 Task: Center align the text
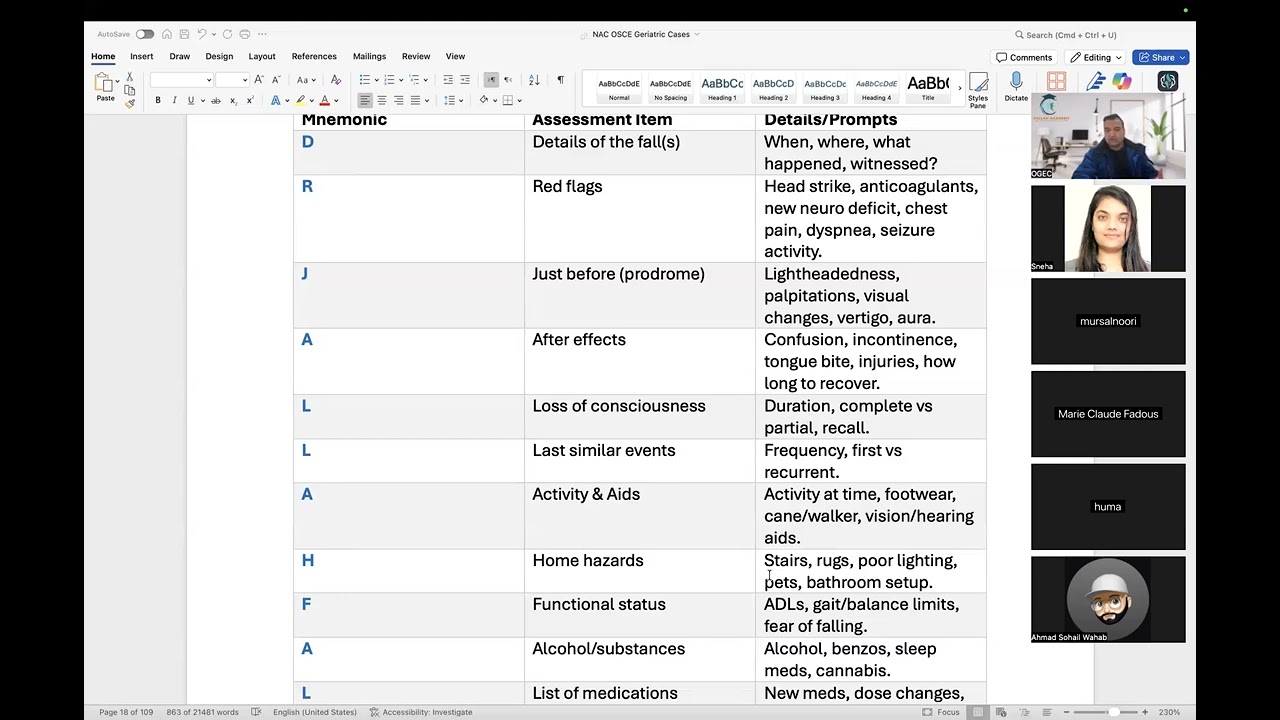(x=381, y=100)
